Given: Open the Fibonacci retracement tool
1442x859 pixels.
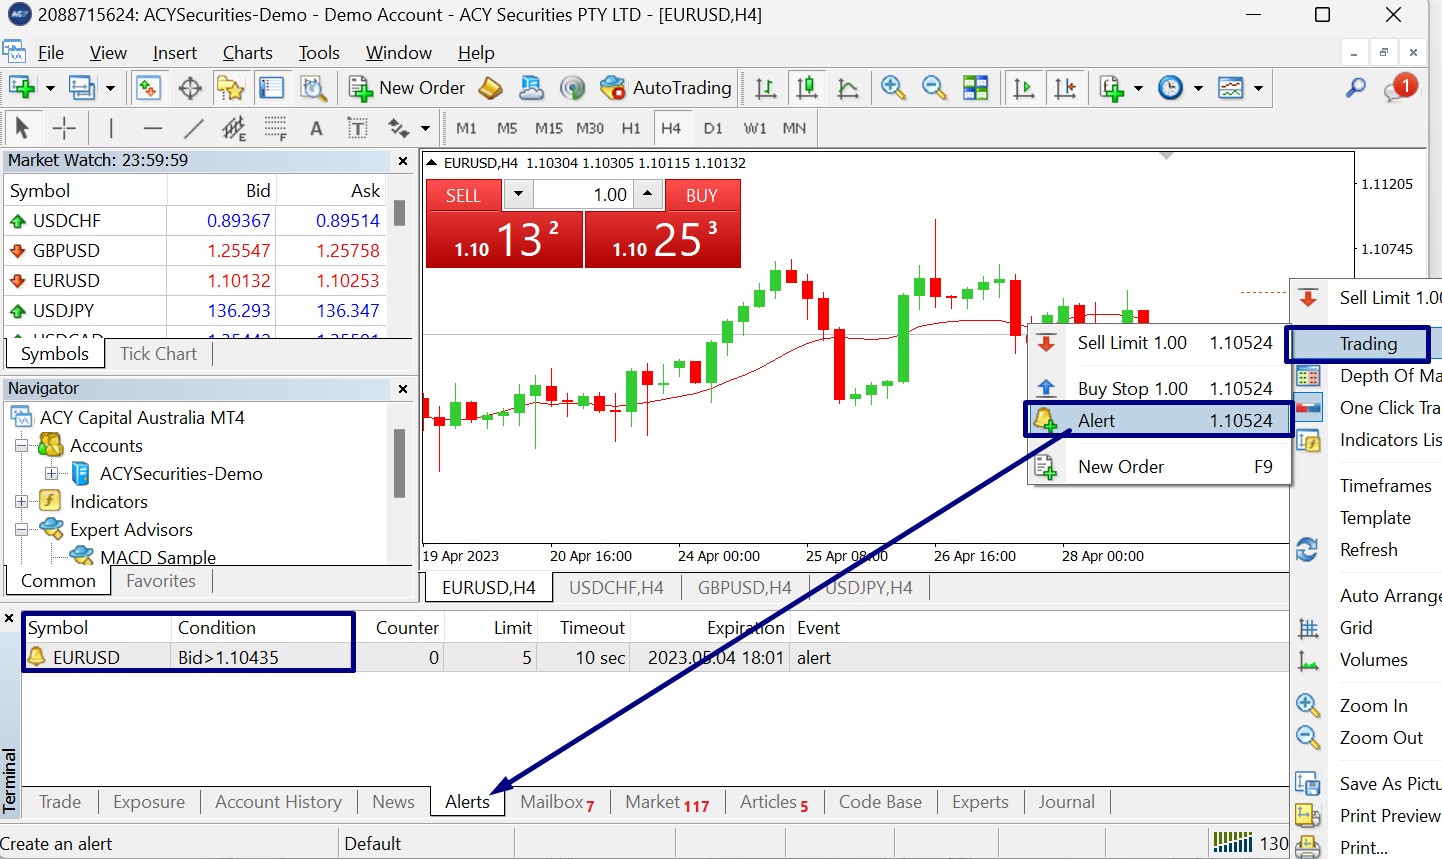Looking at the screenshot, I should point(275,128).
